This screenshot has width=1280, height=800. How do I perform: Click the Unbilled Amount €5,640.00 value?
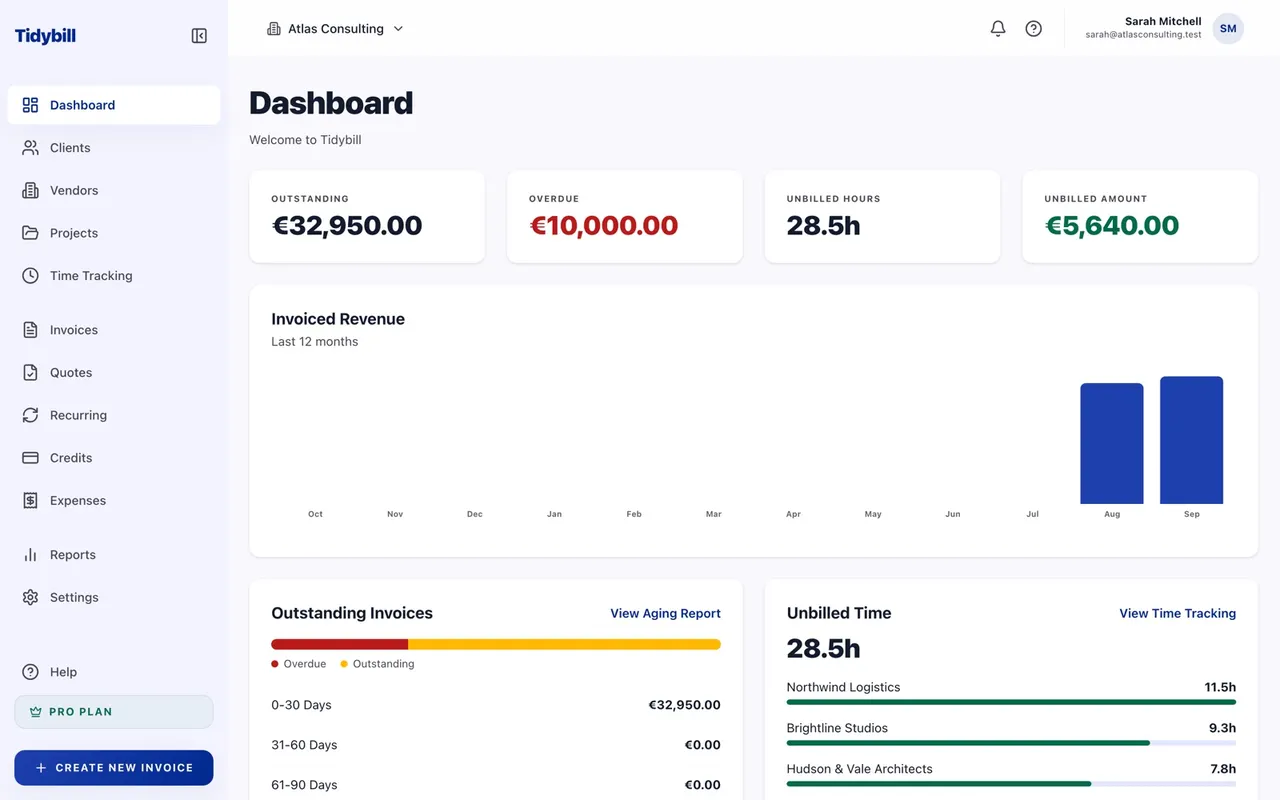pyautogui.click(x=1111, y=226)
